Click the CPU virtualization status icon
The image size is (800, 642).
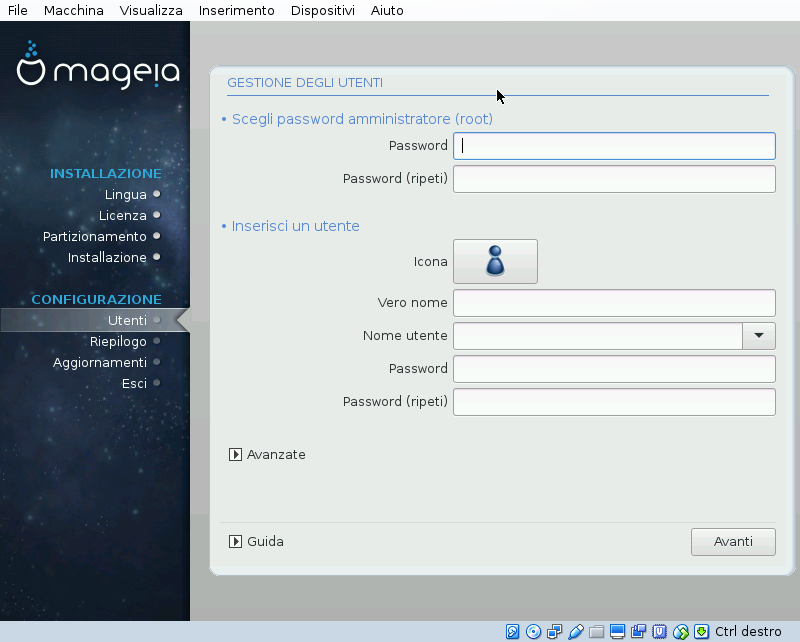(659, 632)
